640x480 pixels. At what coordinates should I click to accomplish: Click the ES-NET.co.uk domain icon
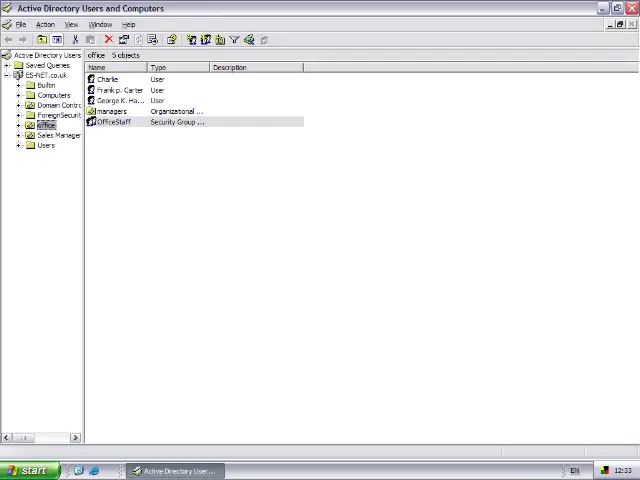(18, 75)
